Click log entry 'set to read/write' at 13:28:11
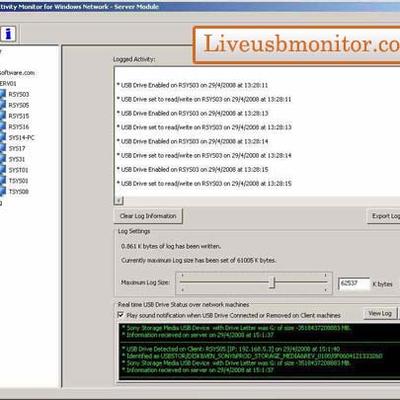The image size is (400, 400). tap(204, 99)
